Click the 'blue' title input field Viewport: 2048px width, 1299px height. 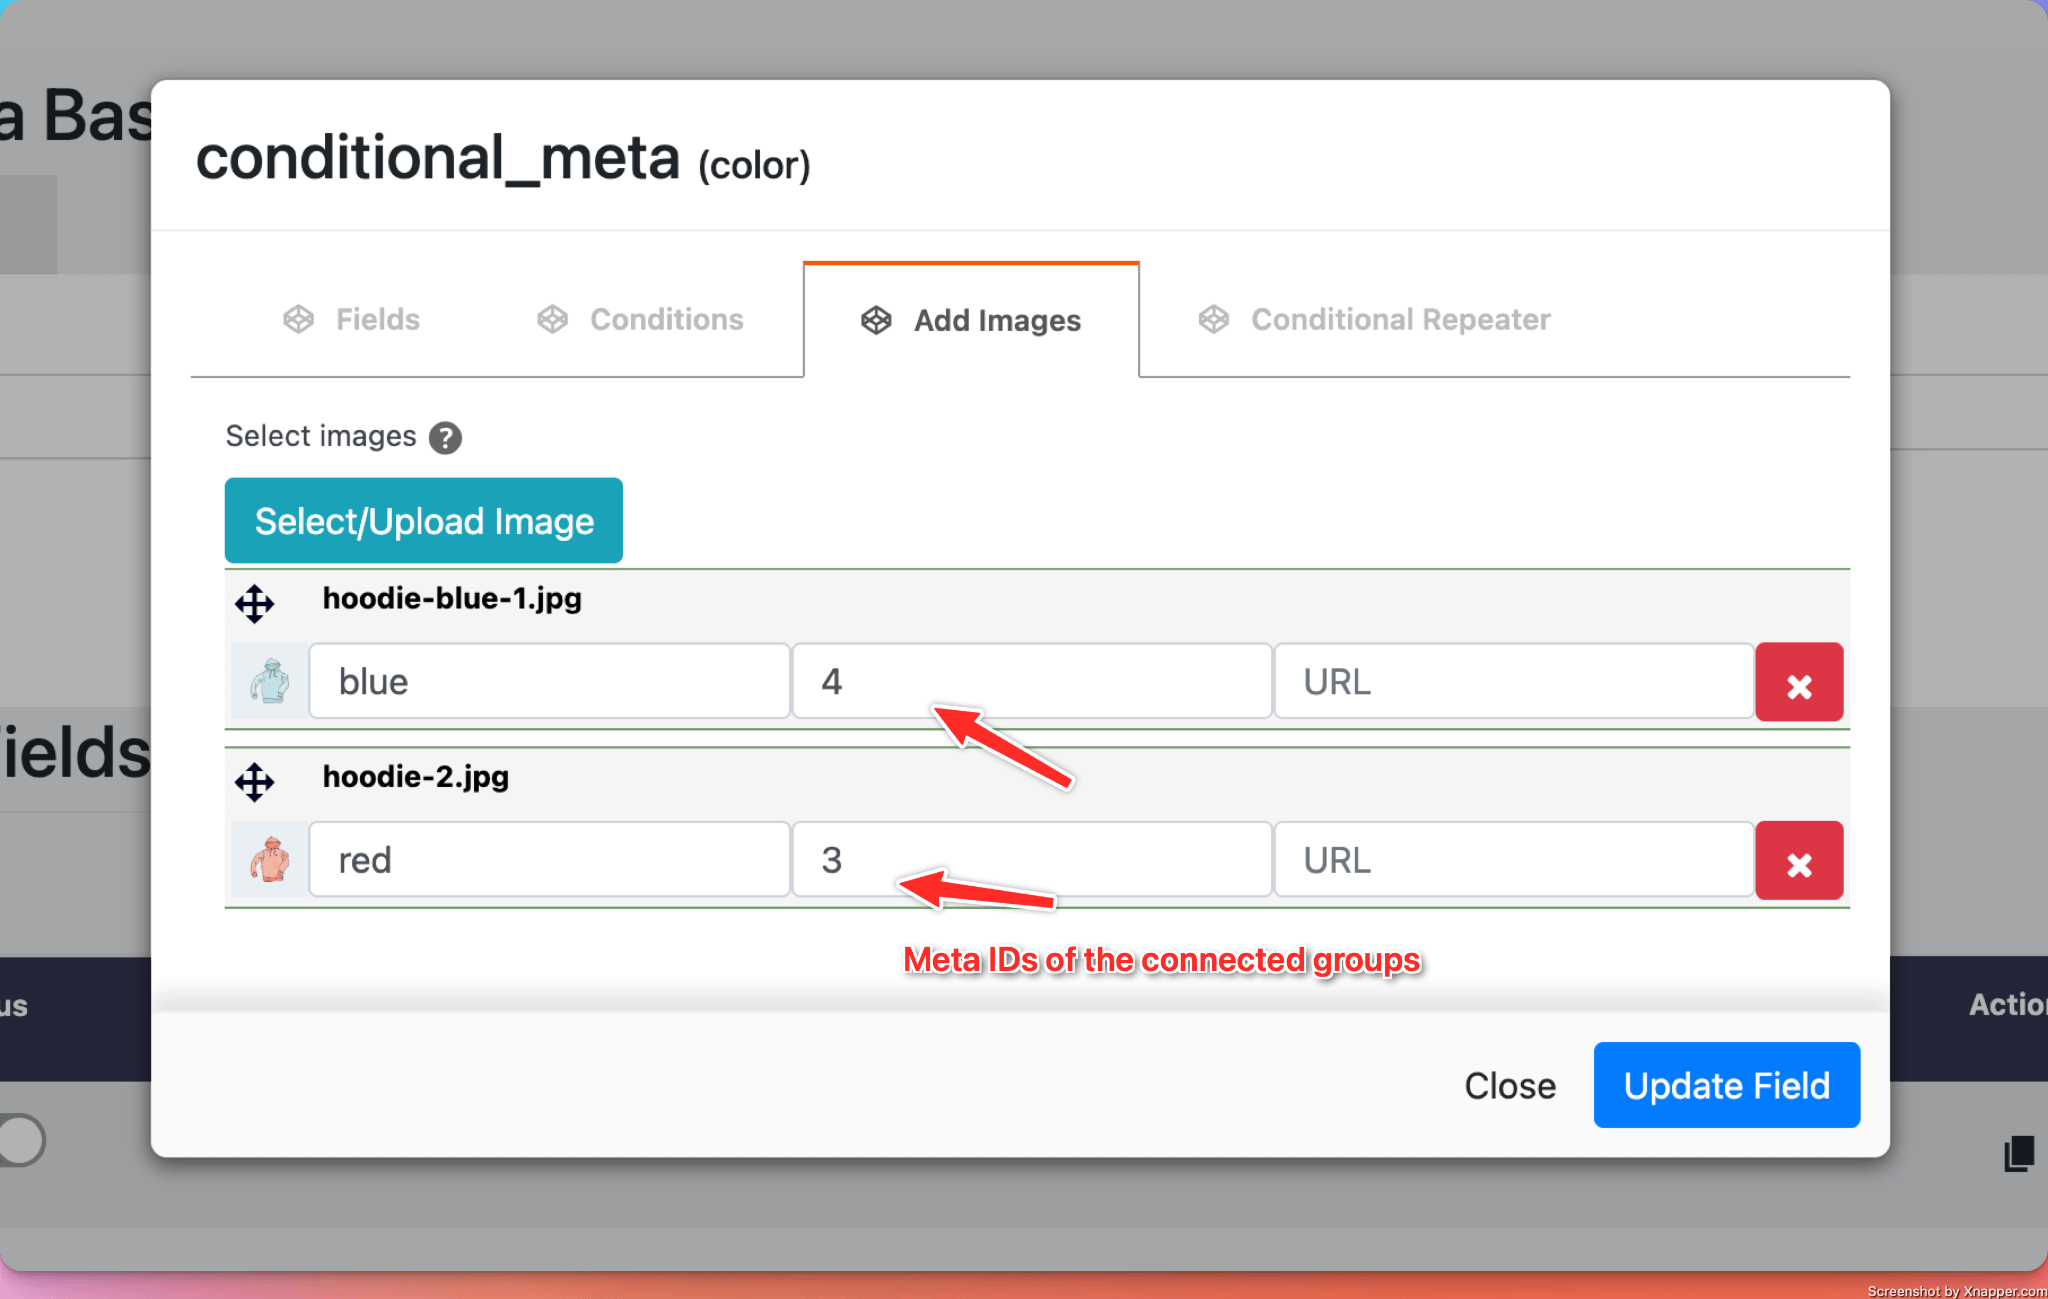click(x=550, y=682)
